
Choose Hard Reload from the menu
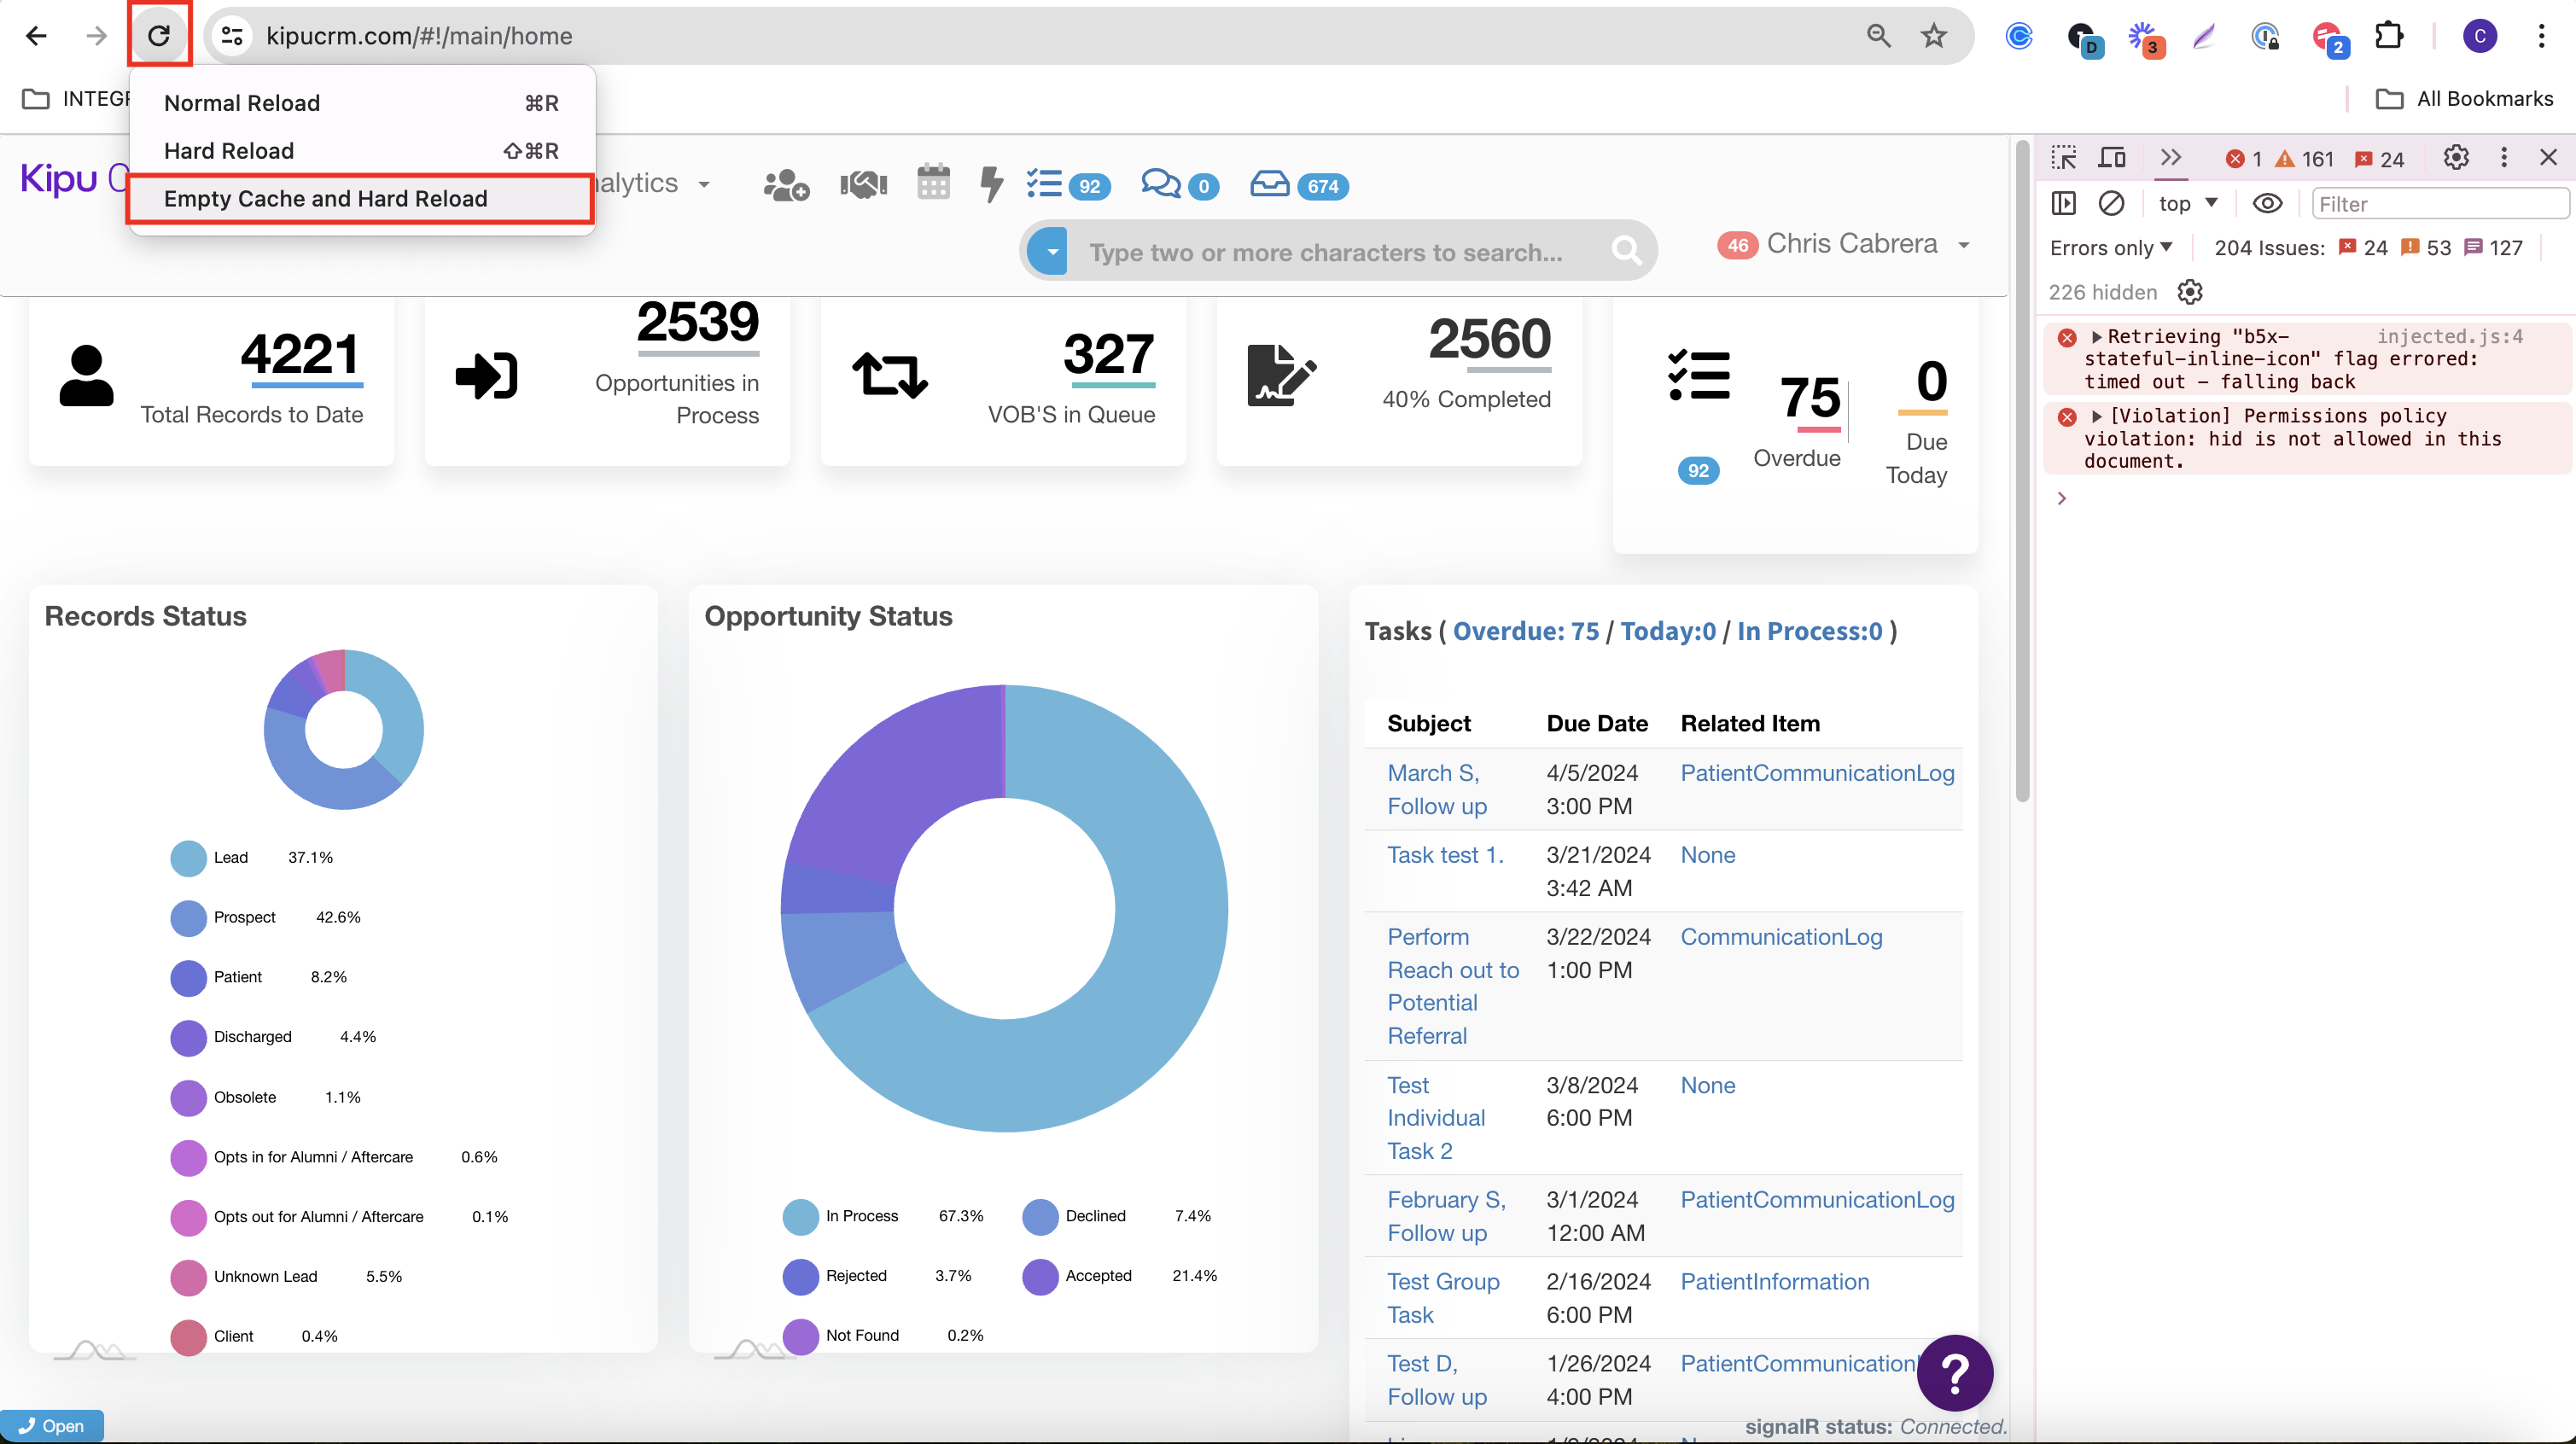[x=229, y=151]
